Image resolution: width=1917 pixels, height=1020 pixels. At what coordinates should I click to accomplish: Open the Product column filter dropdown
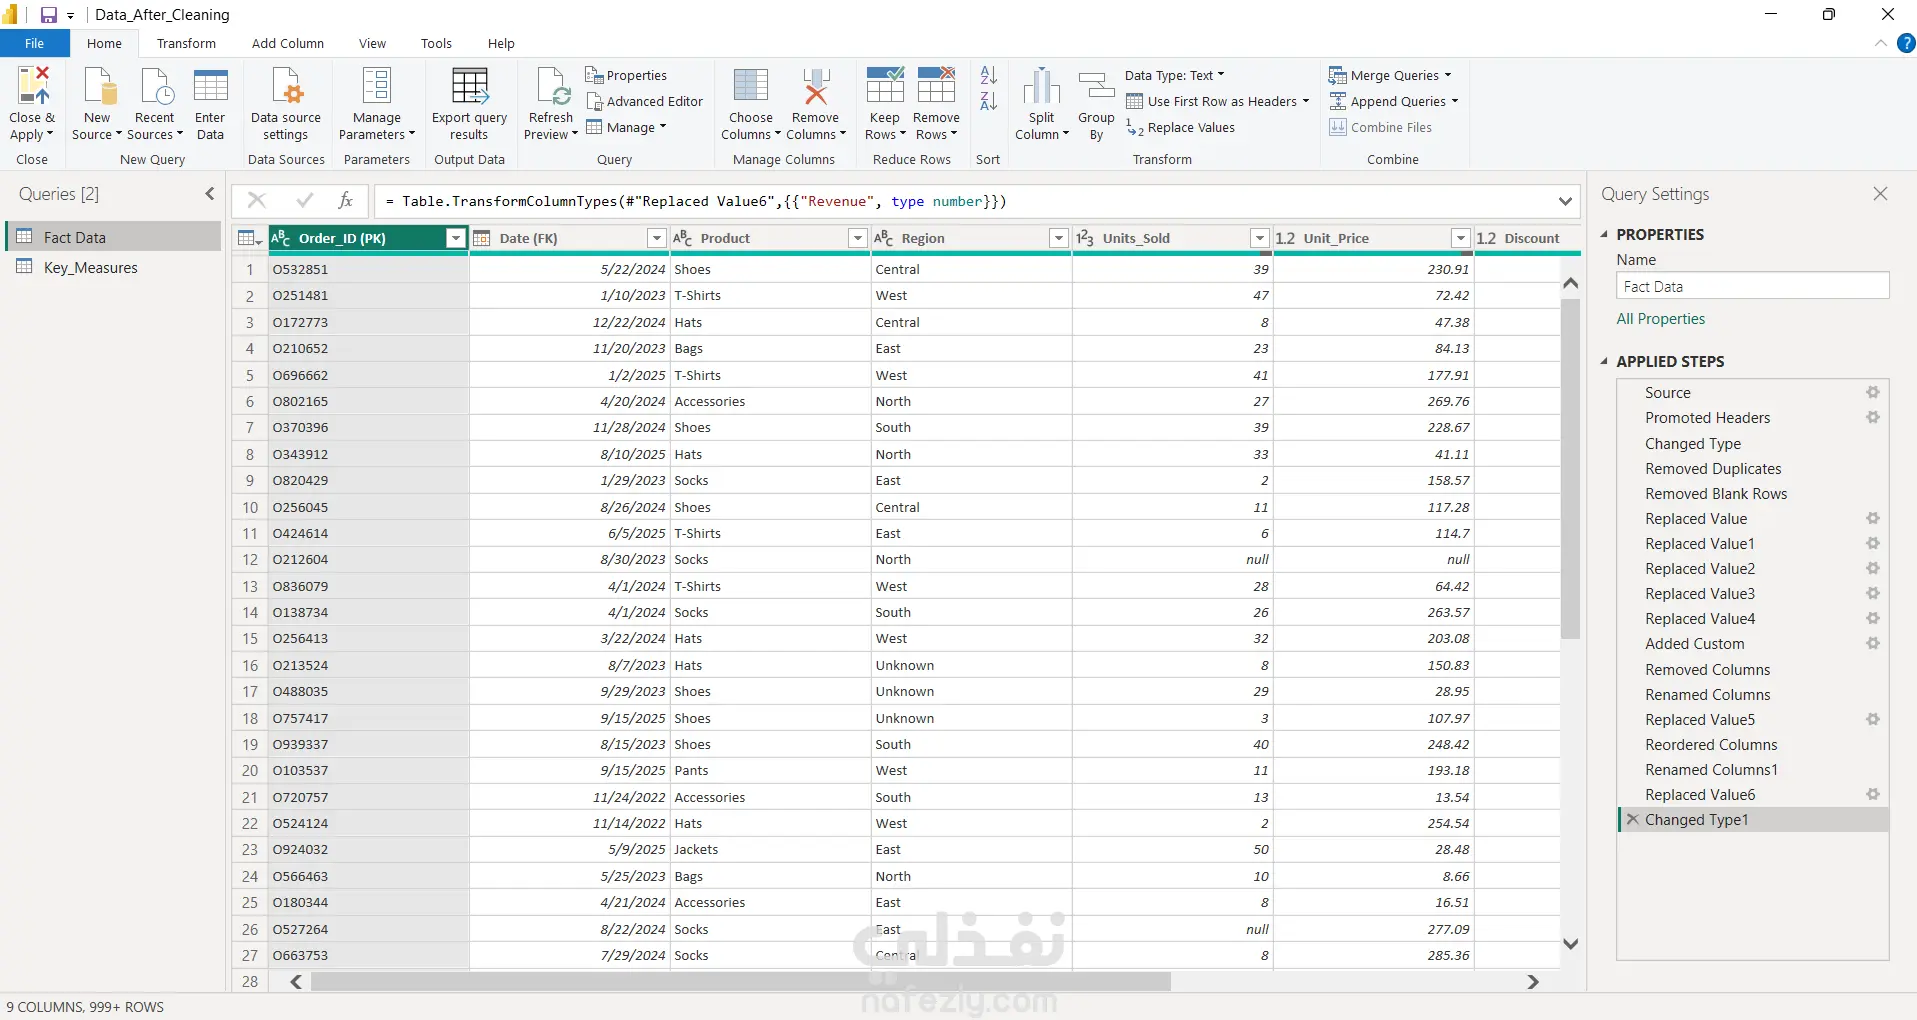coord(857,238)
